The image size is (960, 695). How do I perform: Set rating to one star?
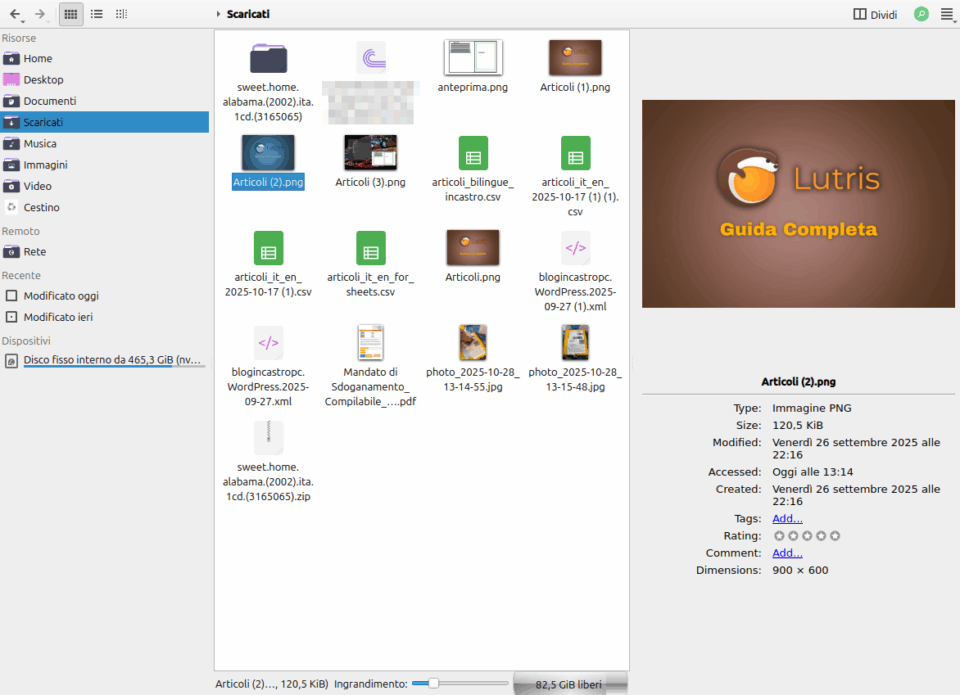[779, 536]
